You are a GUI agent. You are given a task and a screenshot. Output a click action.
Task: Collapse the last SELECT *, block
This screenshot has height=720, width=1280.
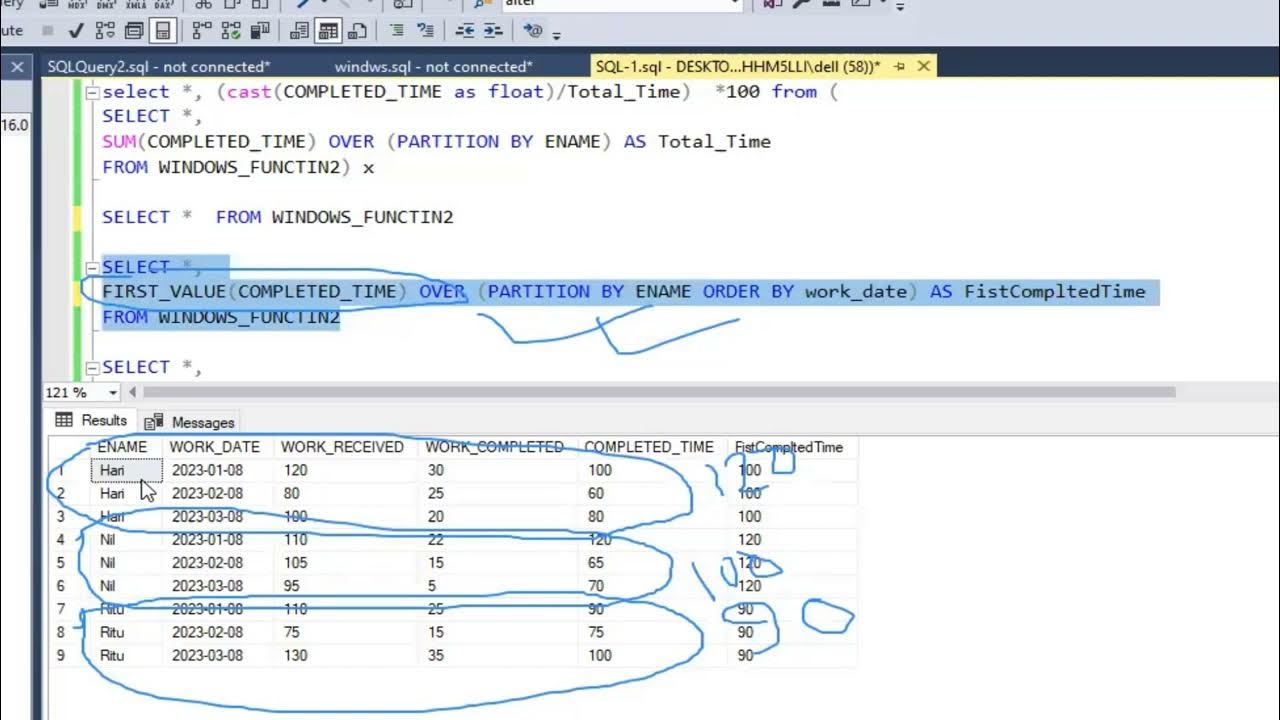coord(92,367)
